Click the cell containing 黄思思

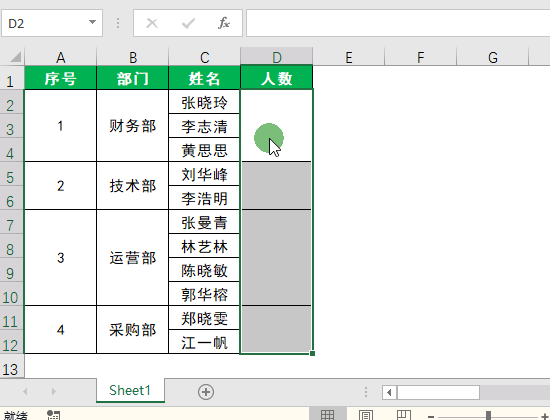(x=204, y=150)
